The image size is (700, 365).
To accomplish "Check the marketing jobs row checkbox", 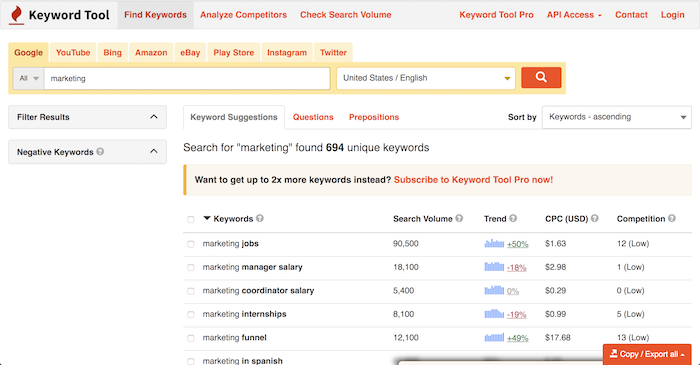I will [x=191, y=244].
